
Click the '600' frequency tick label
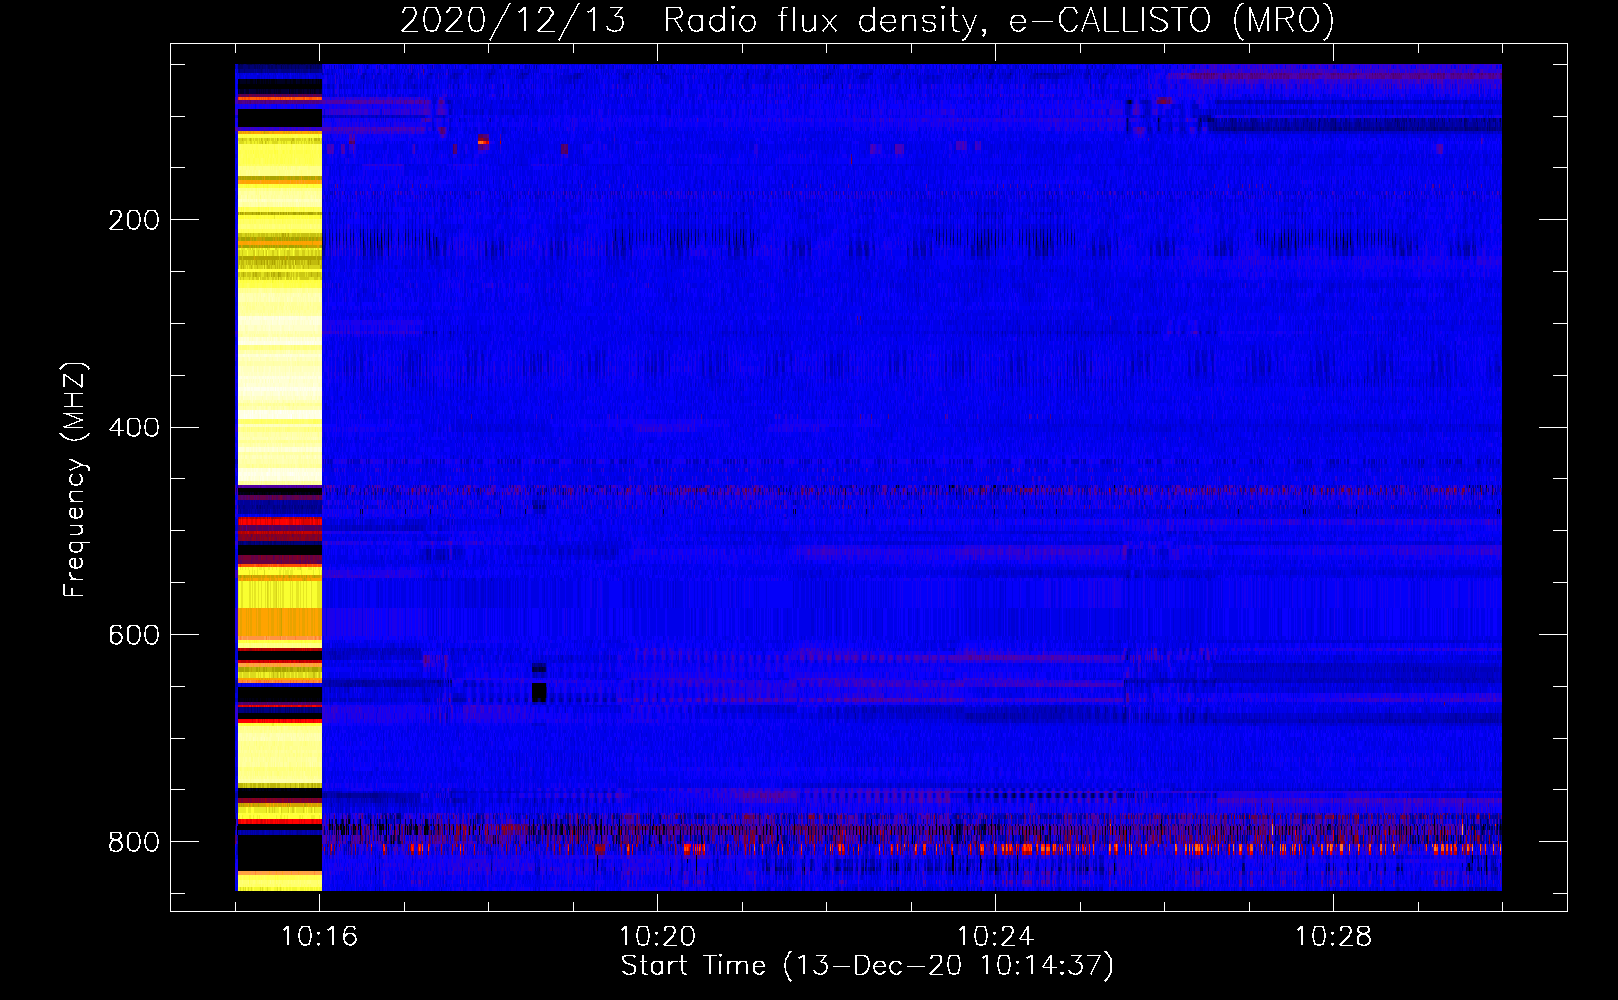(x=134, y=636)
